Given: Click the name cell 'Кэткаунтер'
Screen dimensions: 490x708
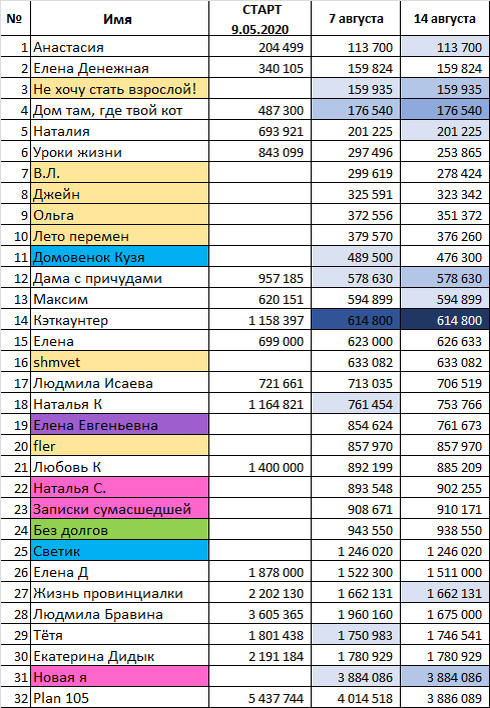Looking at the screenshot, I should [x=119, y=320].
